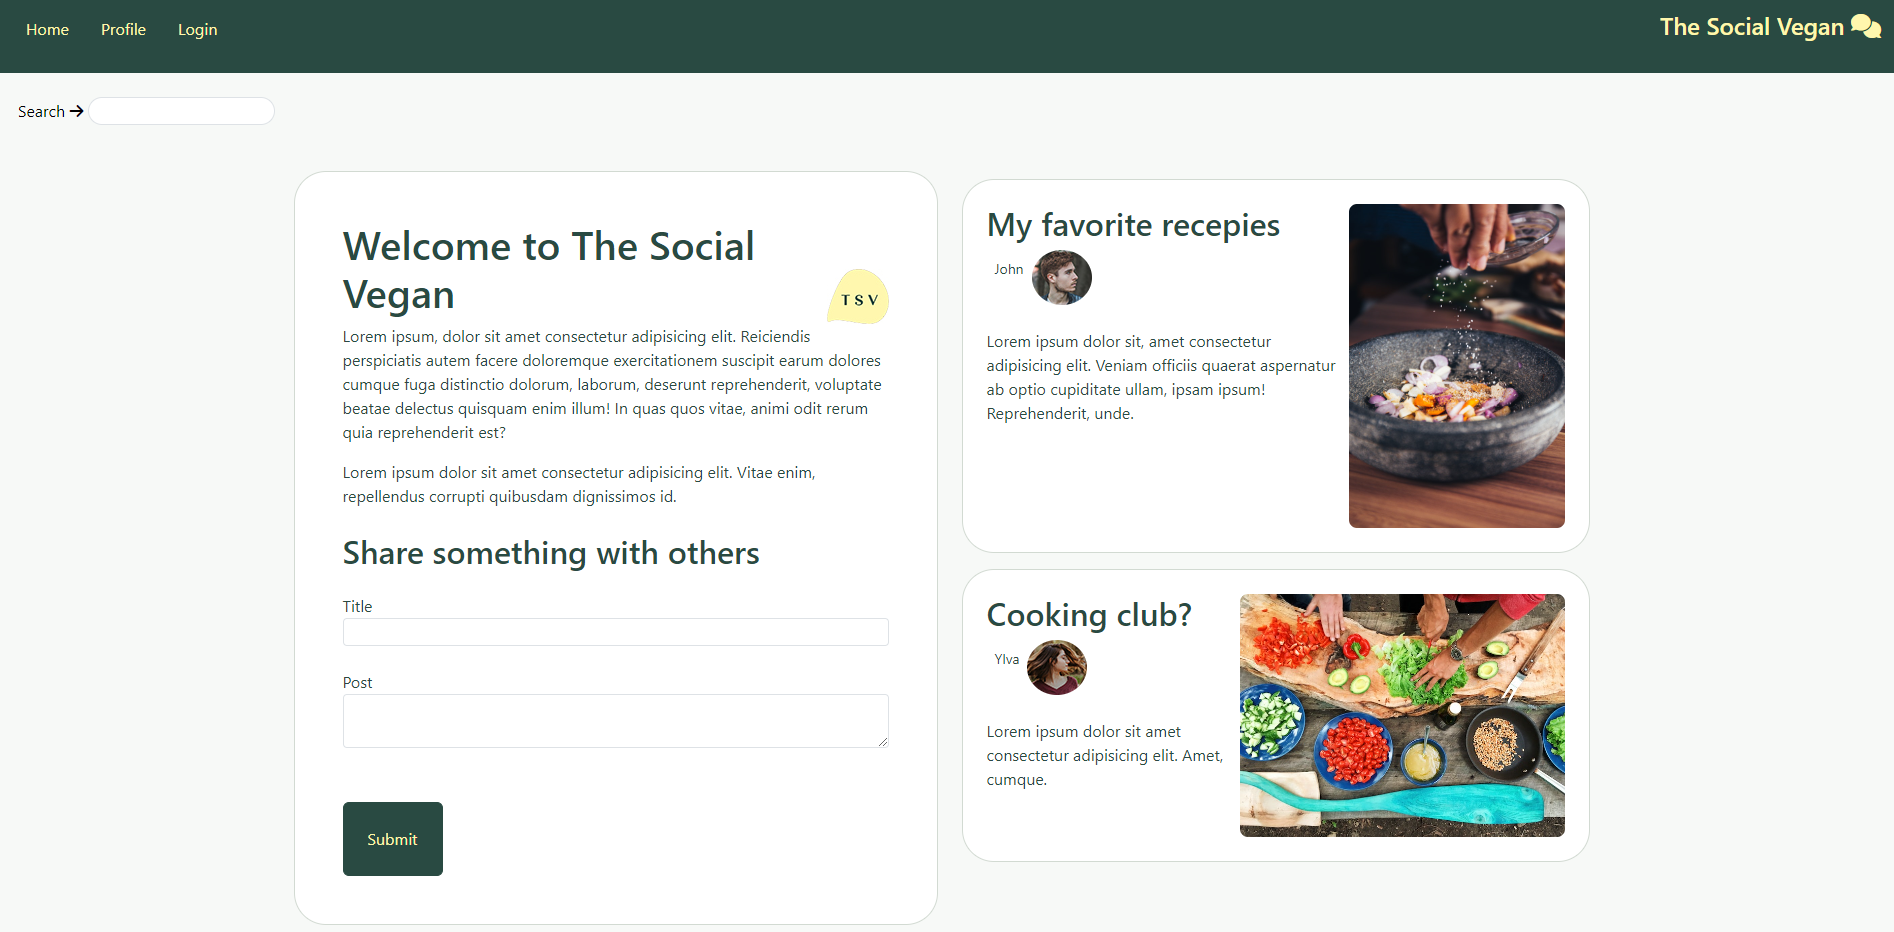The height and width of the screenshot is (932, 1894).
Task: Click Ylva's profile avatar picture
Action: pos(1055,668)
